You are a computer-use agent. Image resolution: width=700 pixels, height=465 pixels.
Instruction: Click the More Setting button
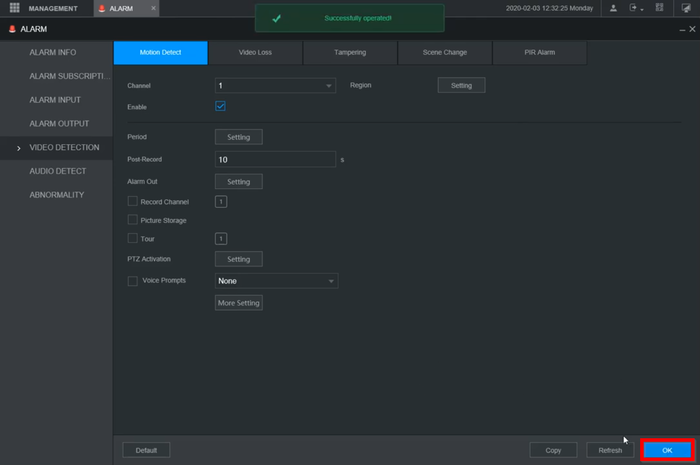(x=238, y=303)
